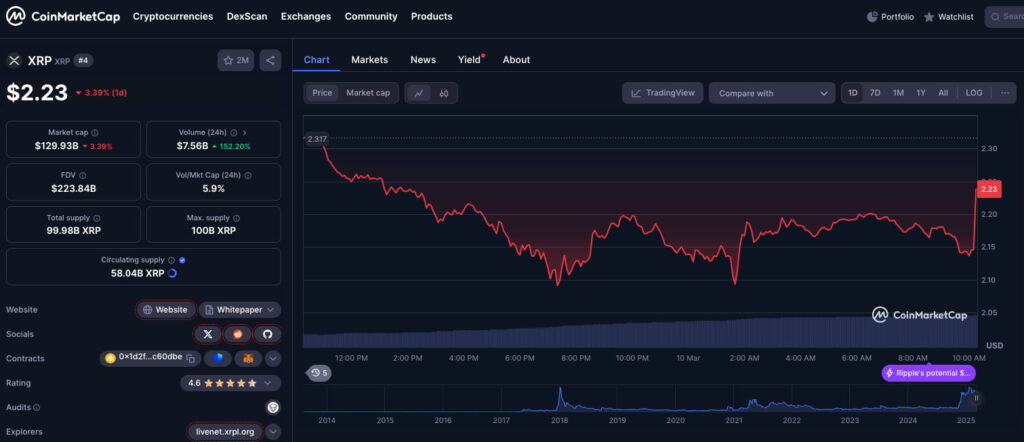
Task: Select the 1D timeframe
Action: click(853, 93)
